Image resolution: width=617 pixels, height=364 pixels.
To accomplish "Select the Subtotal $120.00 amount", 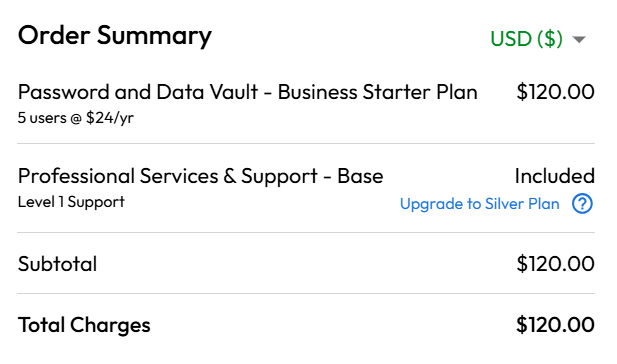I will [555, 264].
